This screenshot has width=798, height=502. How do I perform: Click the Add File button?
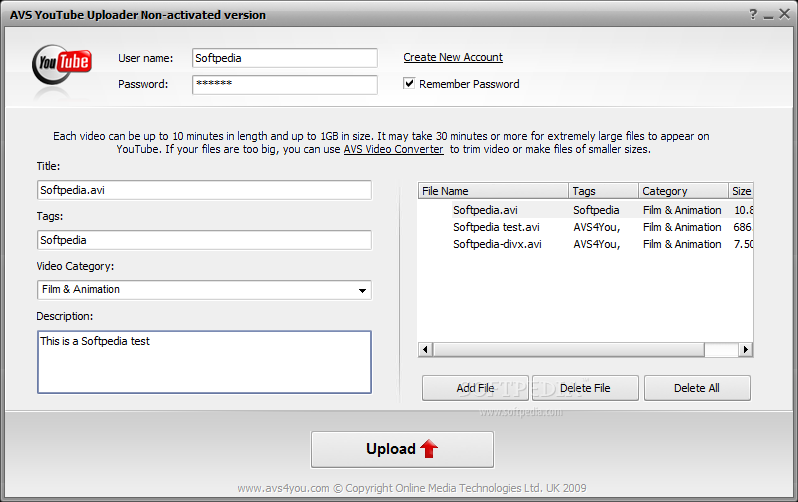(475, 388)
